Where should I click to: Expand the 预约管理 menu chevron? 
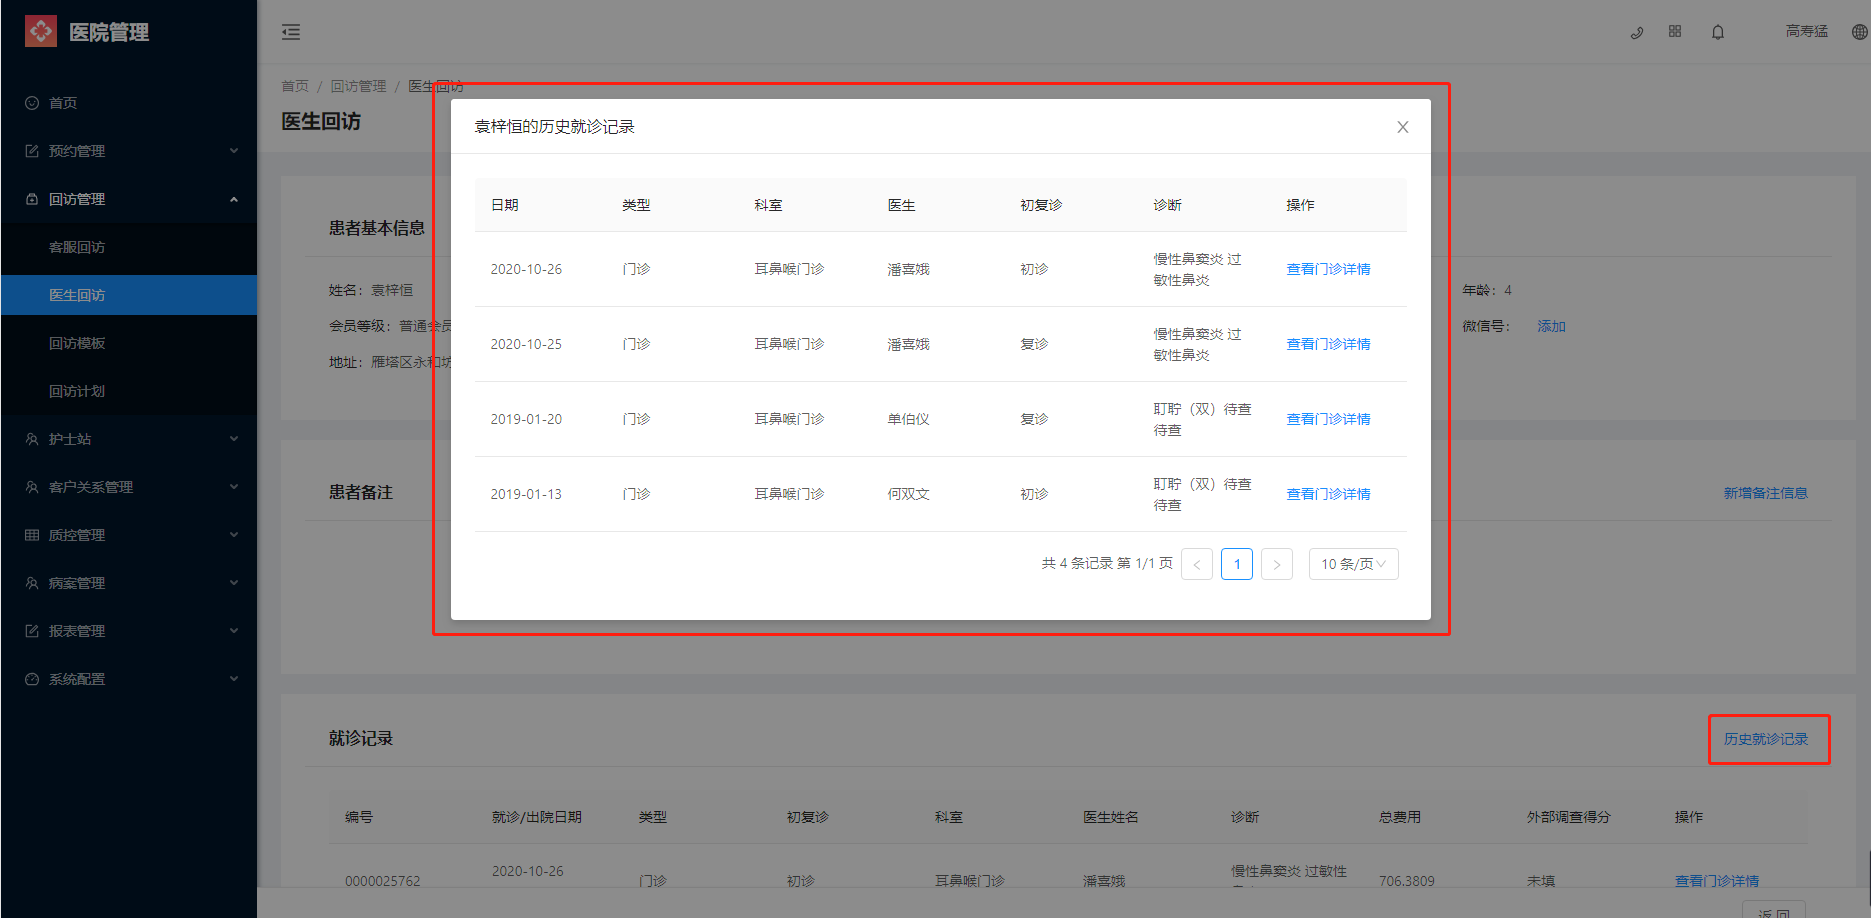pos(234,151)
